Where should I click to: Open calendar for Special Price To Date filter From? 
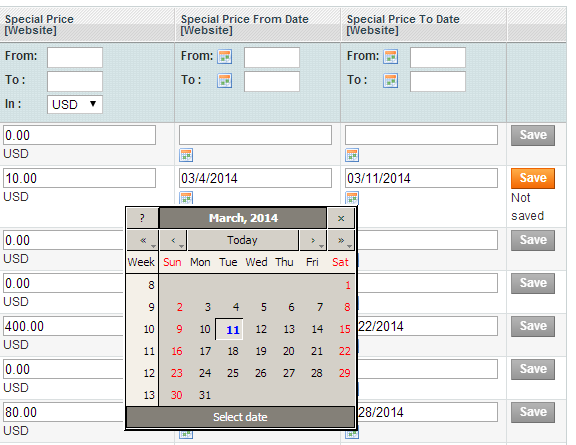pos(390,57)
